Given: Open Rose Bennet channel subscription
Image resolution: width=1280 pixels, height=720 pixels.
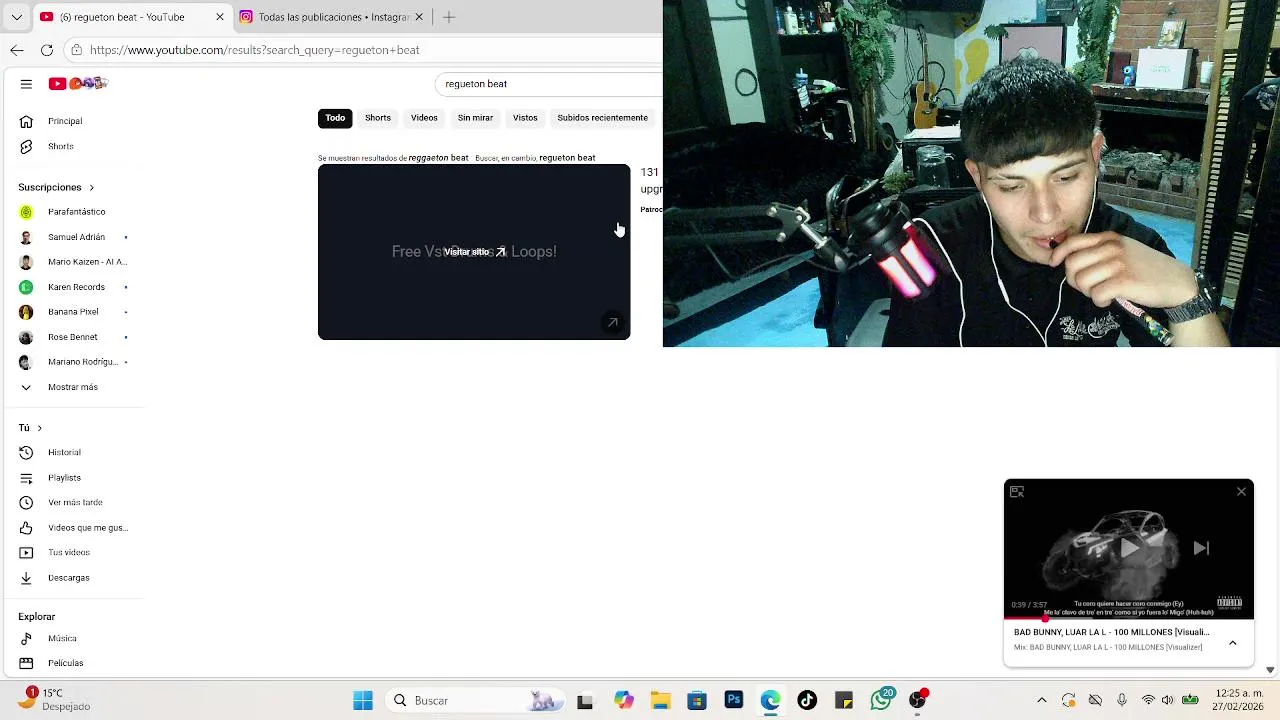Looking at the screenshot, I should [x=72, y=337].
